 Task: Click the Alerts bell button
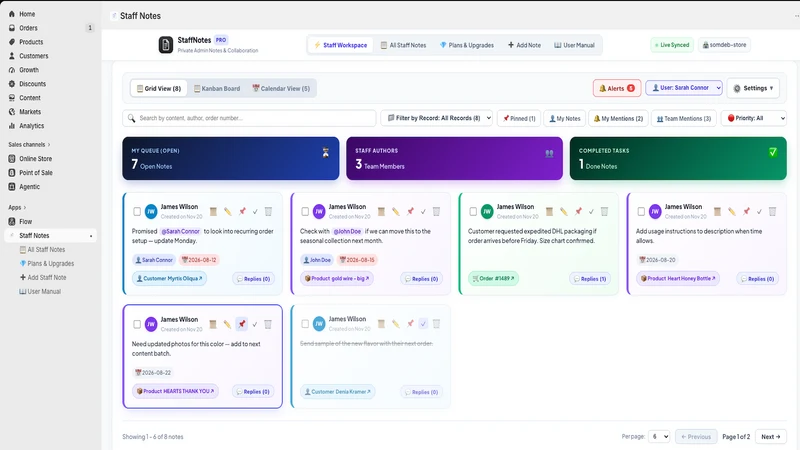click(616, 88)
